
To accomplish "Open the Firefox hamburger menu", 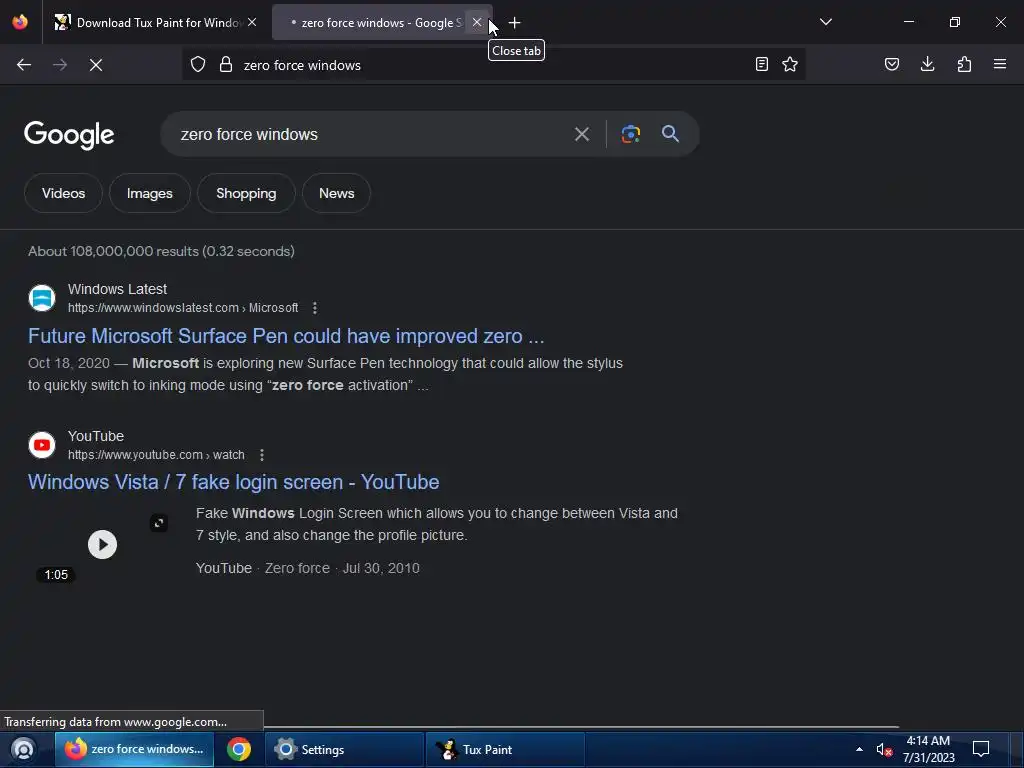I will pos(1000,64).
